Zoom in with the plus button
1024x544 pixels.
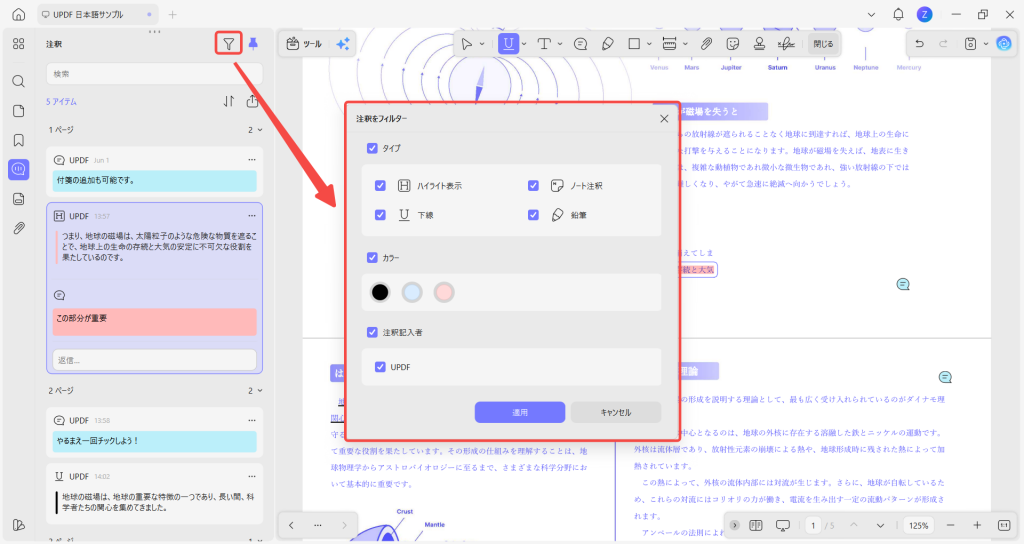977,525
